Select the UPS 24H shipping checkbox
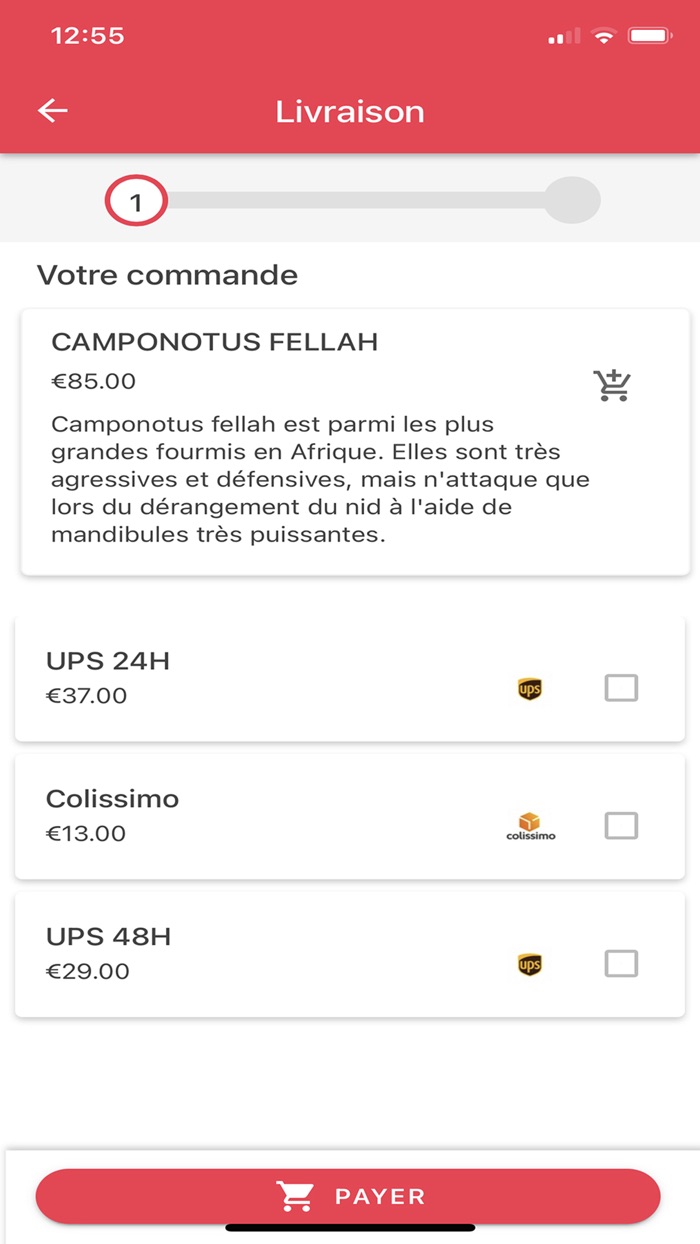This screenshot has width=700, height=1244. (x=621, y=688)
